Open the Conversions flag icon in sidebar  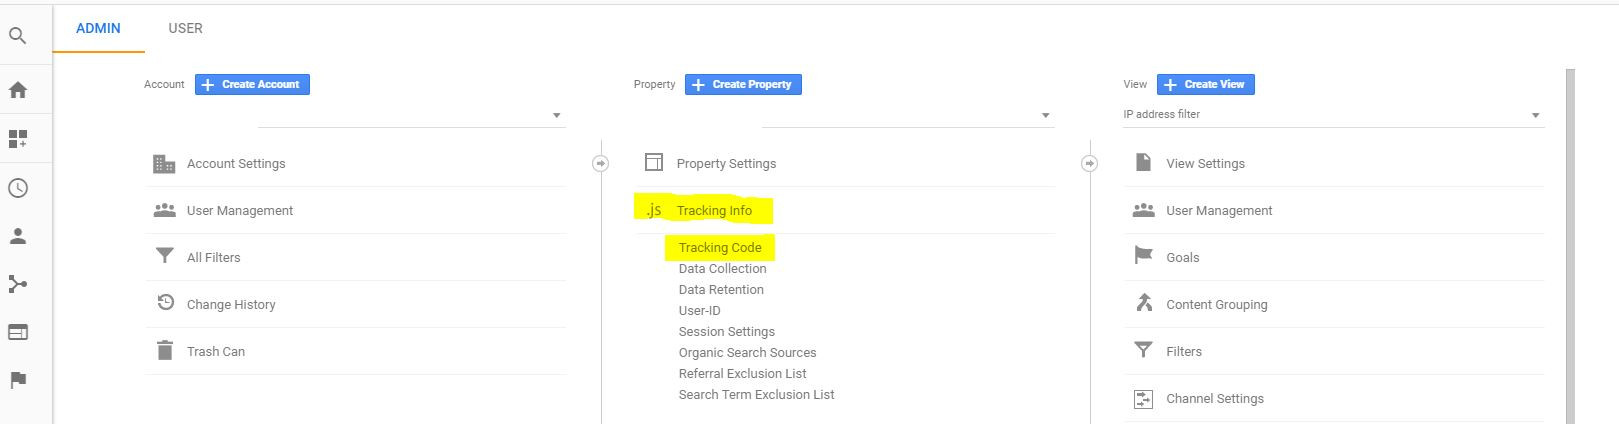pos(17,380)
